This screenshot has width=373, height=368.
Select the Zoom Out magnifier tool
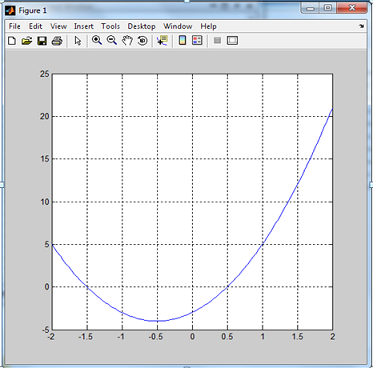pyautogui.click(x=112, y=41)
